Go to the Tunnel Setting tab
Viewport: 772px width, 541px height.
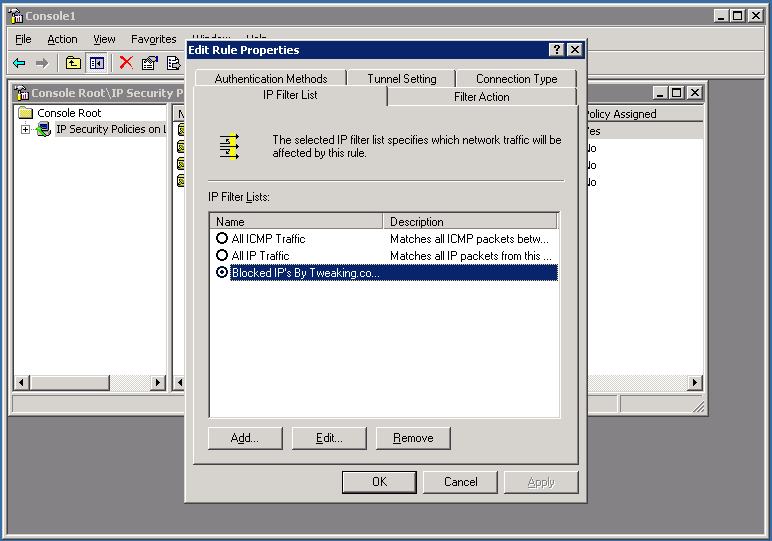pyautogui.click(x=401, y=79)
